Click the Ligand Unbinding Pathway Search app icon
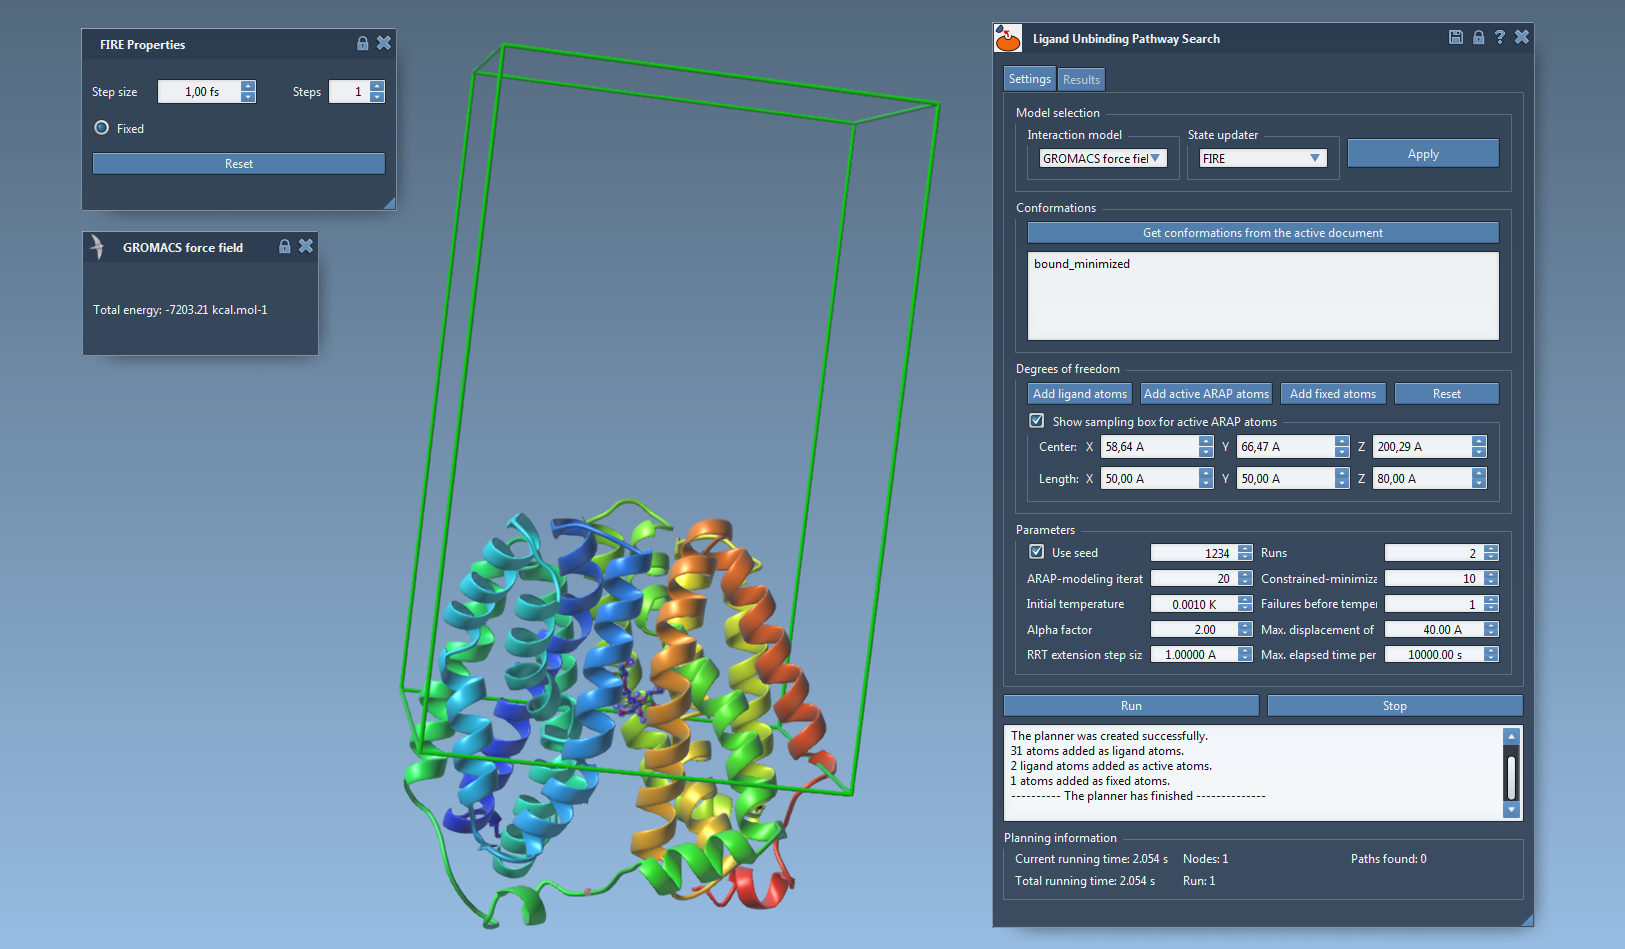Image resolution: width=1625 pixels, height=949 pixels. coord(1008,38)
